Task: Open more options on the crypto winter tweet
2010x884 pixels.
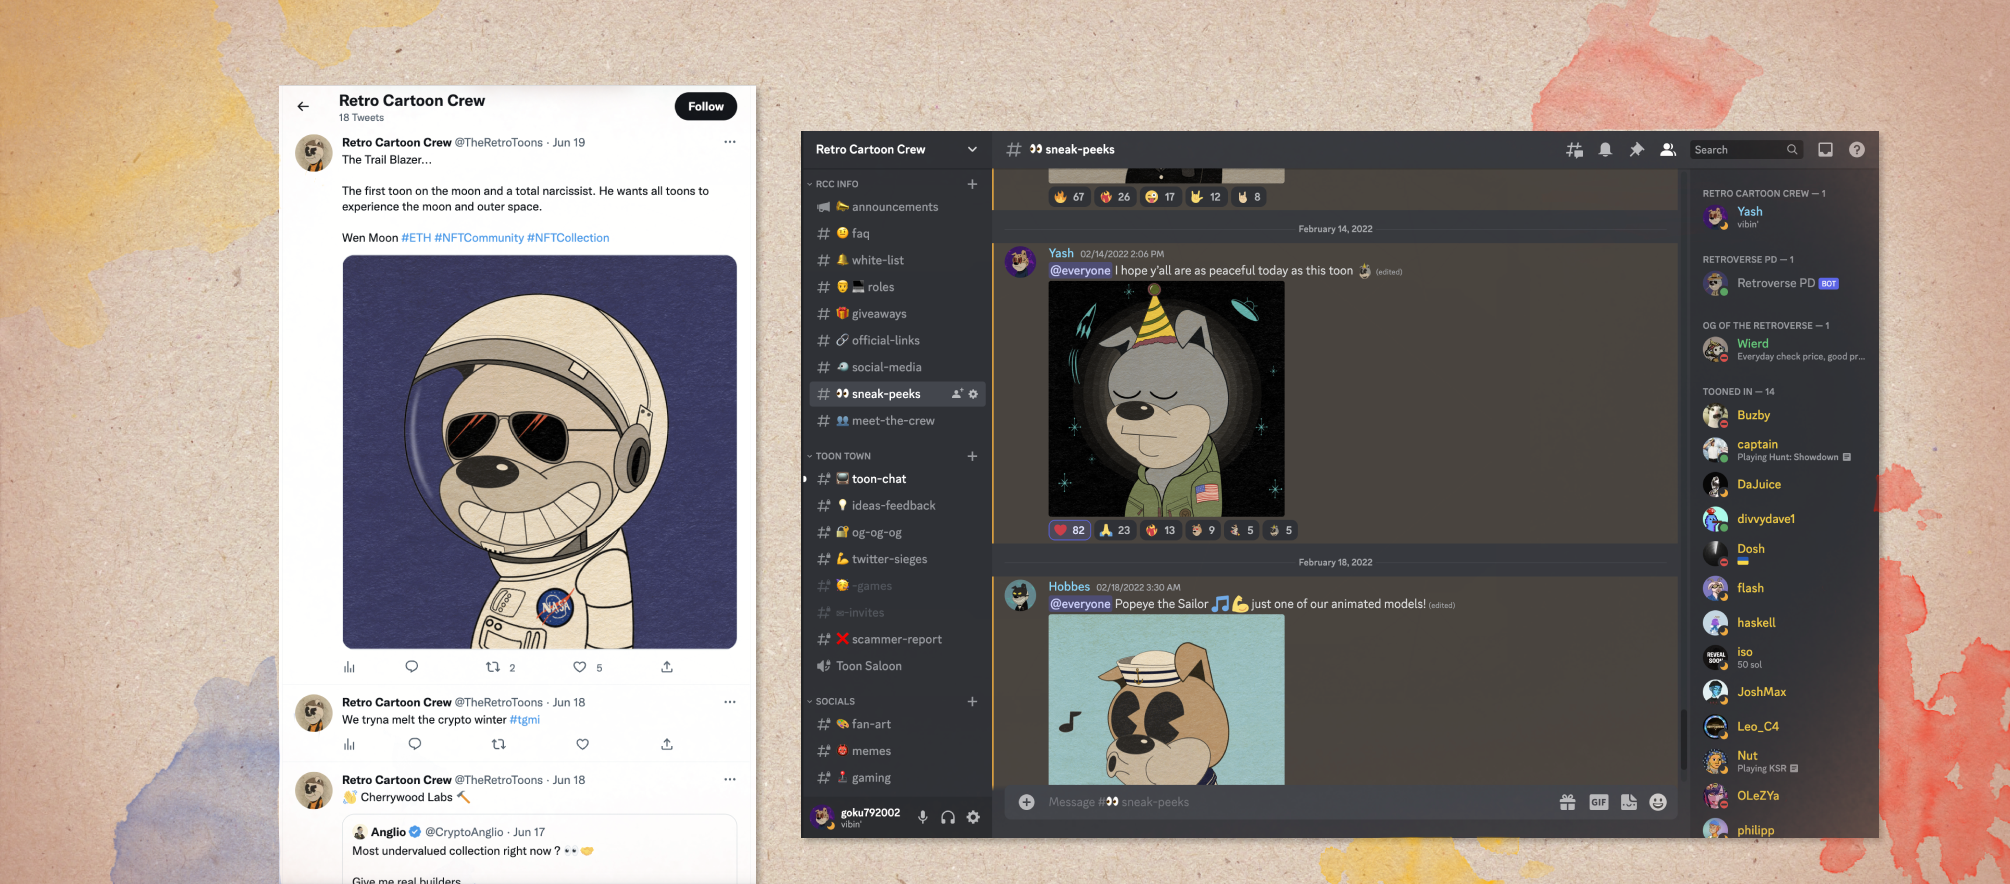Action: click(730, 702)
